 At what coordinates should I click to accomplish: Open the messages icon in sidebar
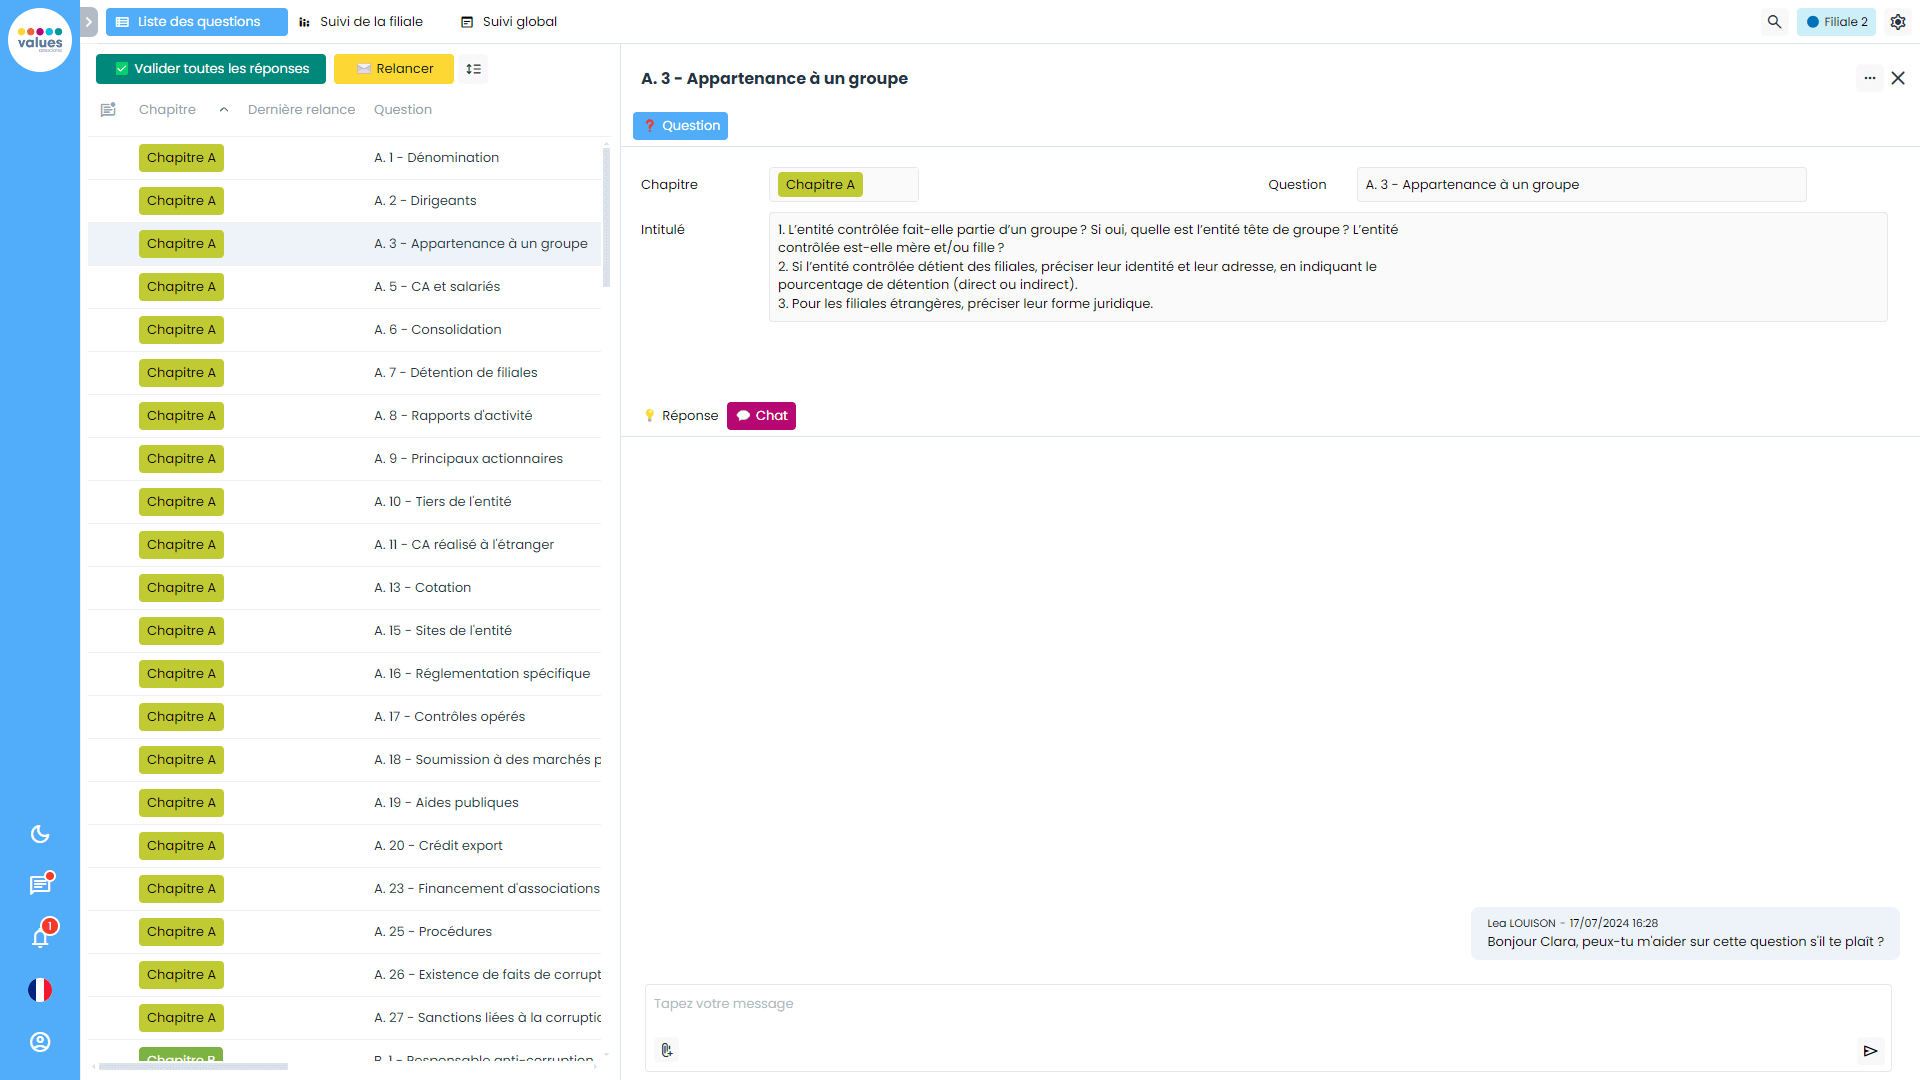40,885
